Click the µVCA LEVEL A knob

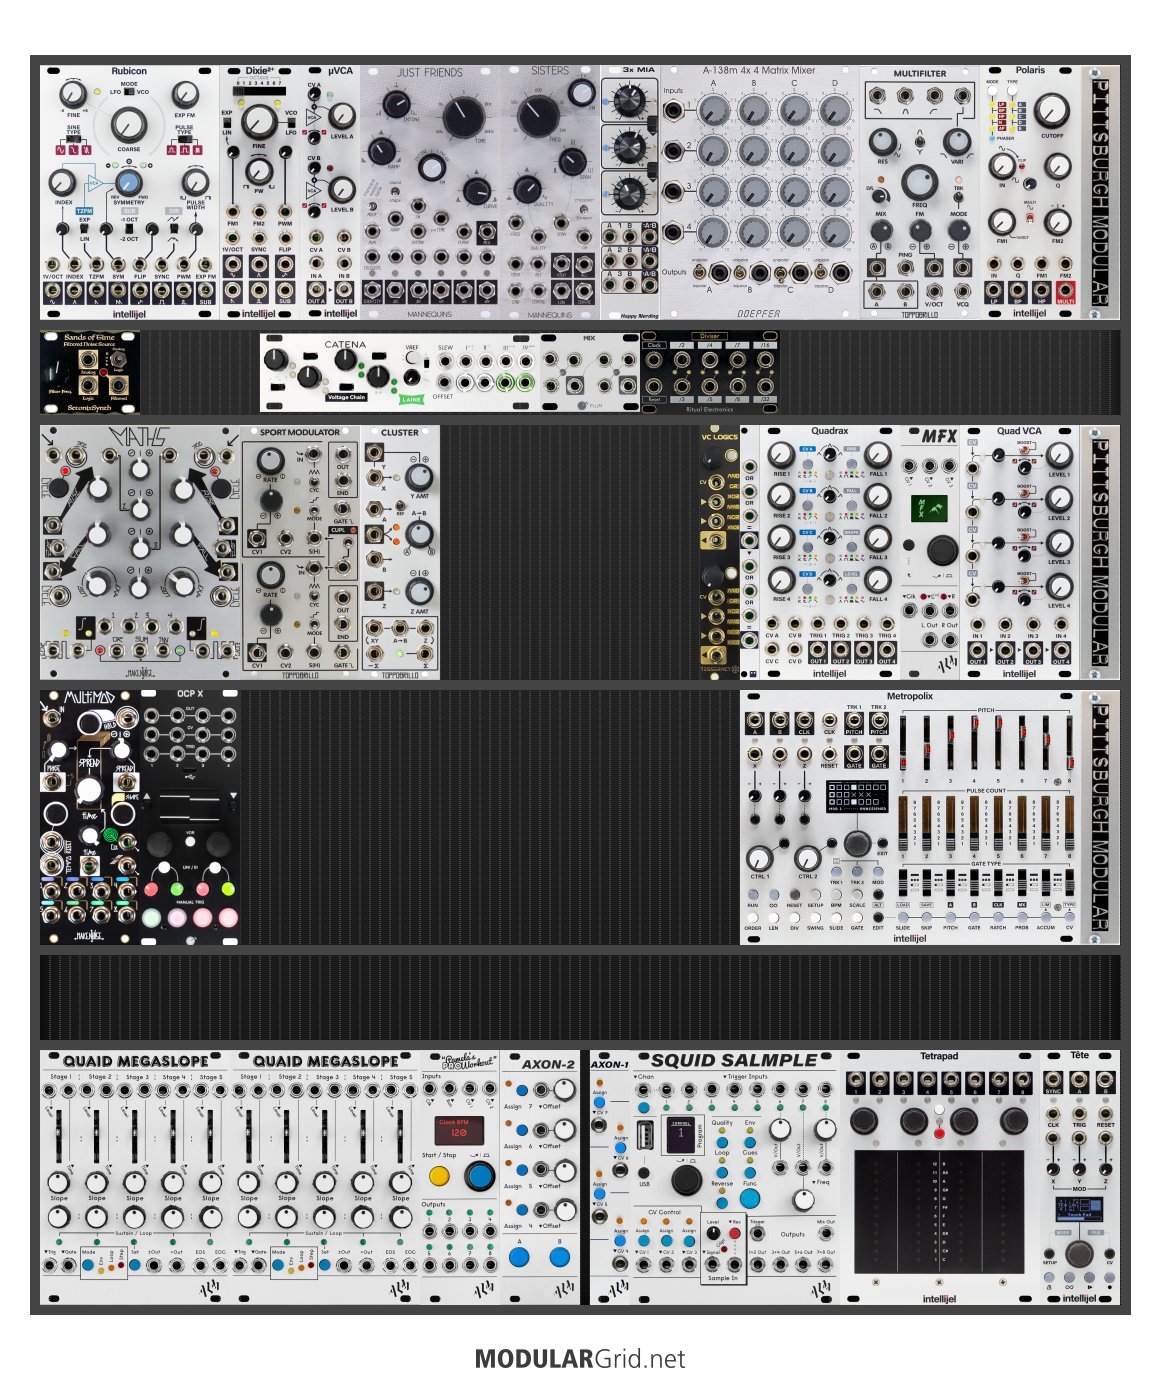(342, 114)
